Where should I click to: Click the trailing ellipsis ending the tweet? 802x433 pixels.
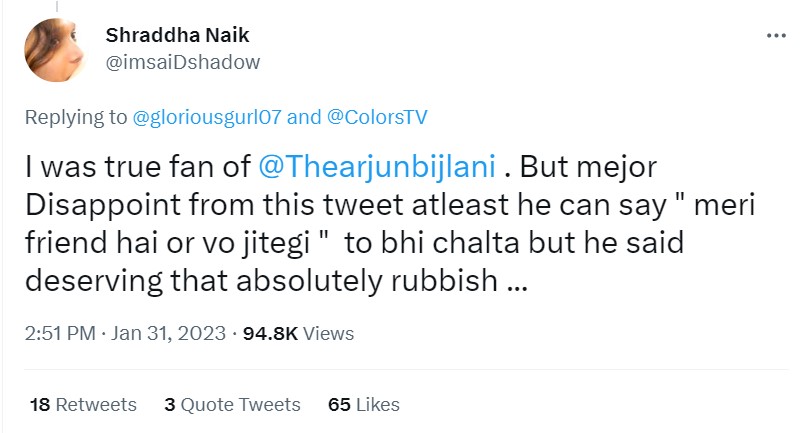pos(516,281)
